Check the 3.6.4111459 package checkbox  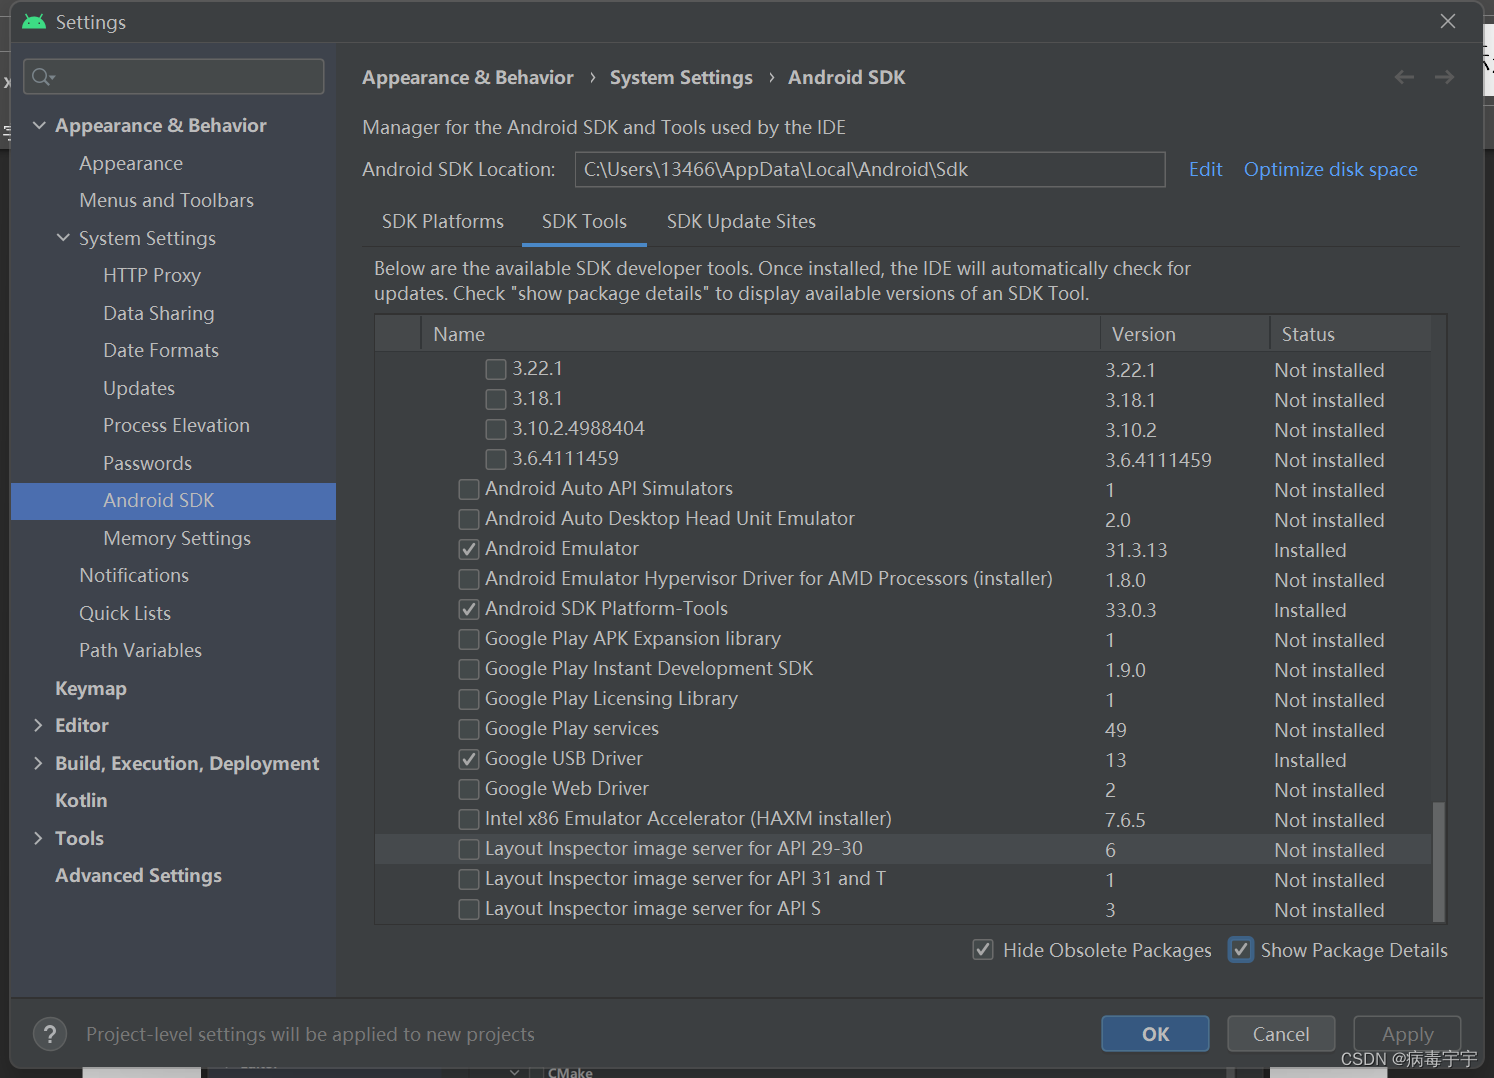[x=495, y=459]
